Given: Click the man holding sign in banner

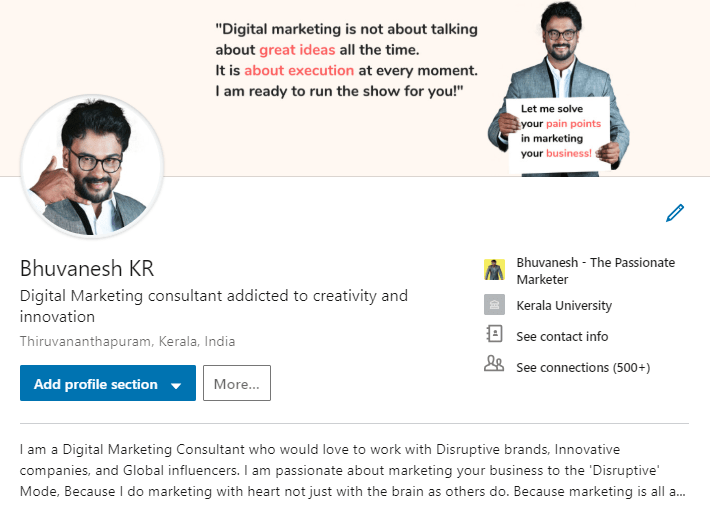Looking at the screenshot, I should point(559,88).
